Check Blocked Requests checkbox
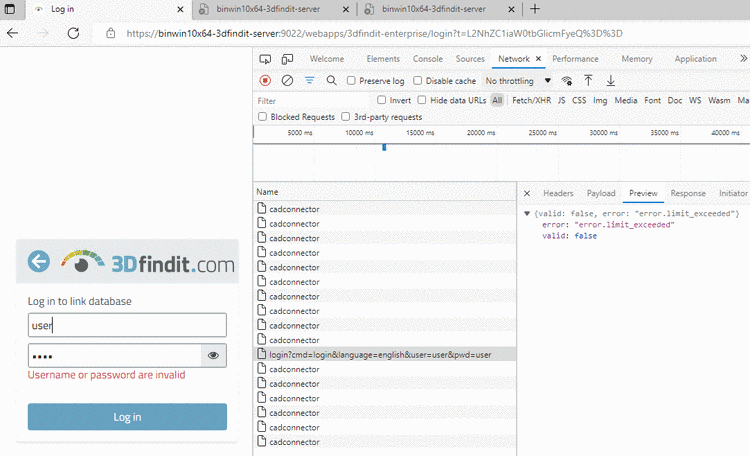 click(262, 117)
